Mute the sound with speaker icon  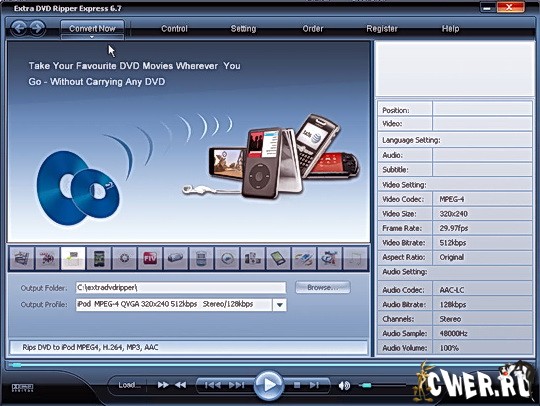coord(344,385)
